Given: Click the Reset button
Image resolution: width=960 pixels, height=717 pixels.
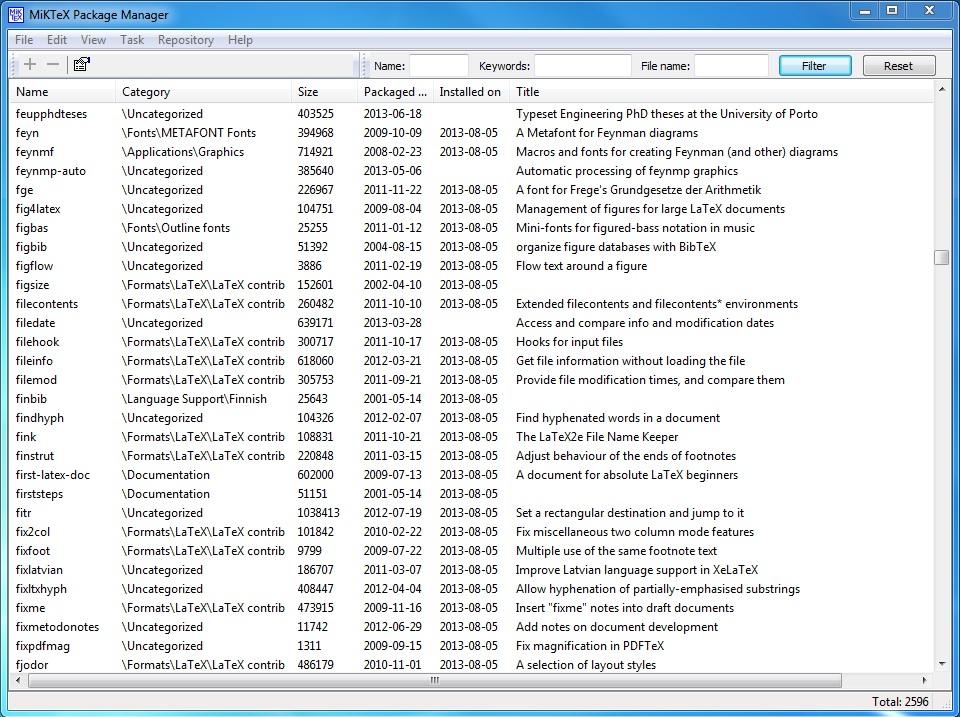Looking at the screenshot, I should [x=899, y=66].
